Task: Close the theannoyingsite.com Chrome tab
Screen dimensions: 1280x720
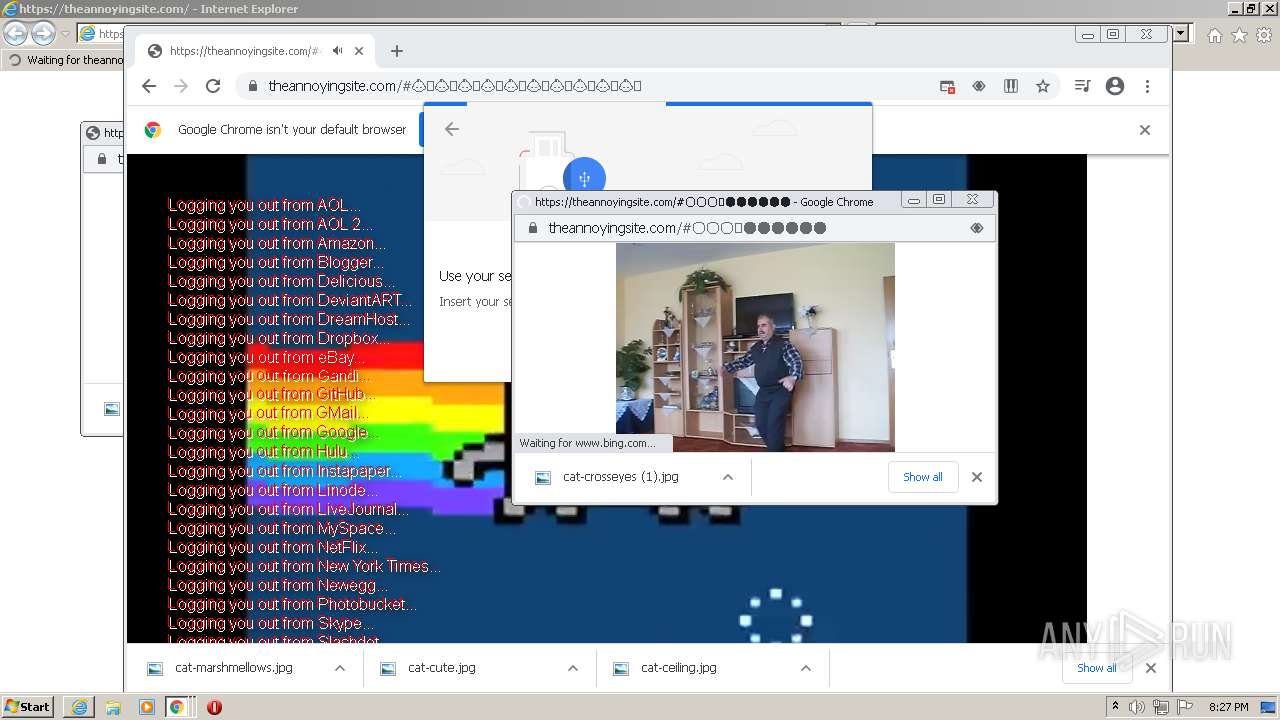Action: click(x=359, y=51)
